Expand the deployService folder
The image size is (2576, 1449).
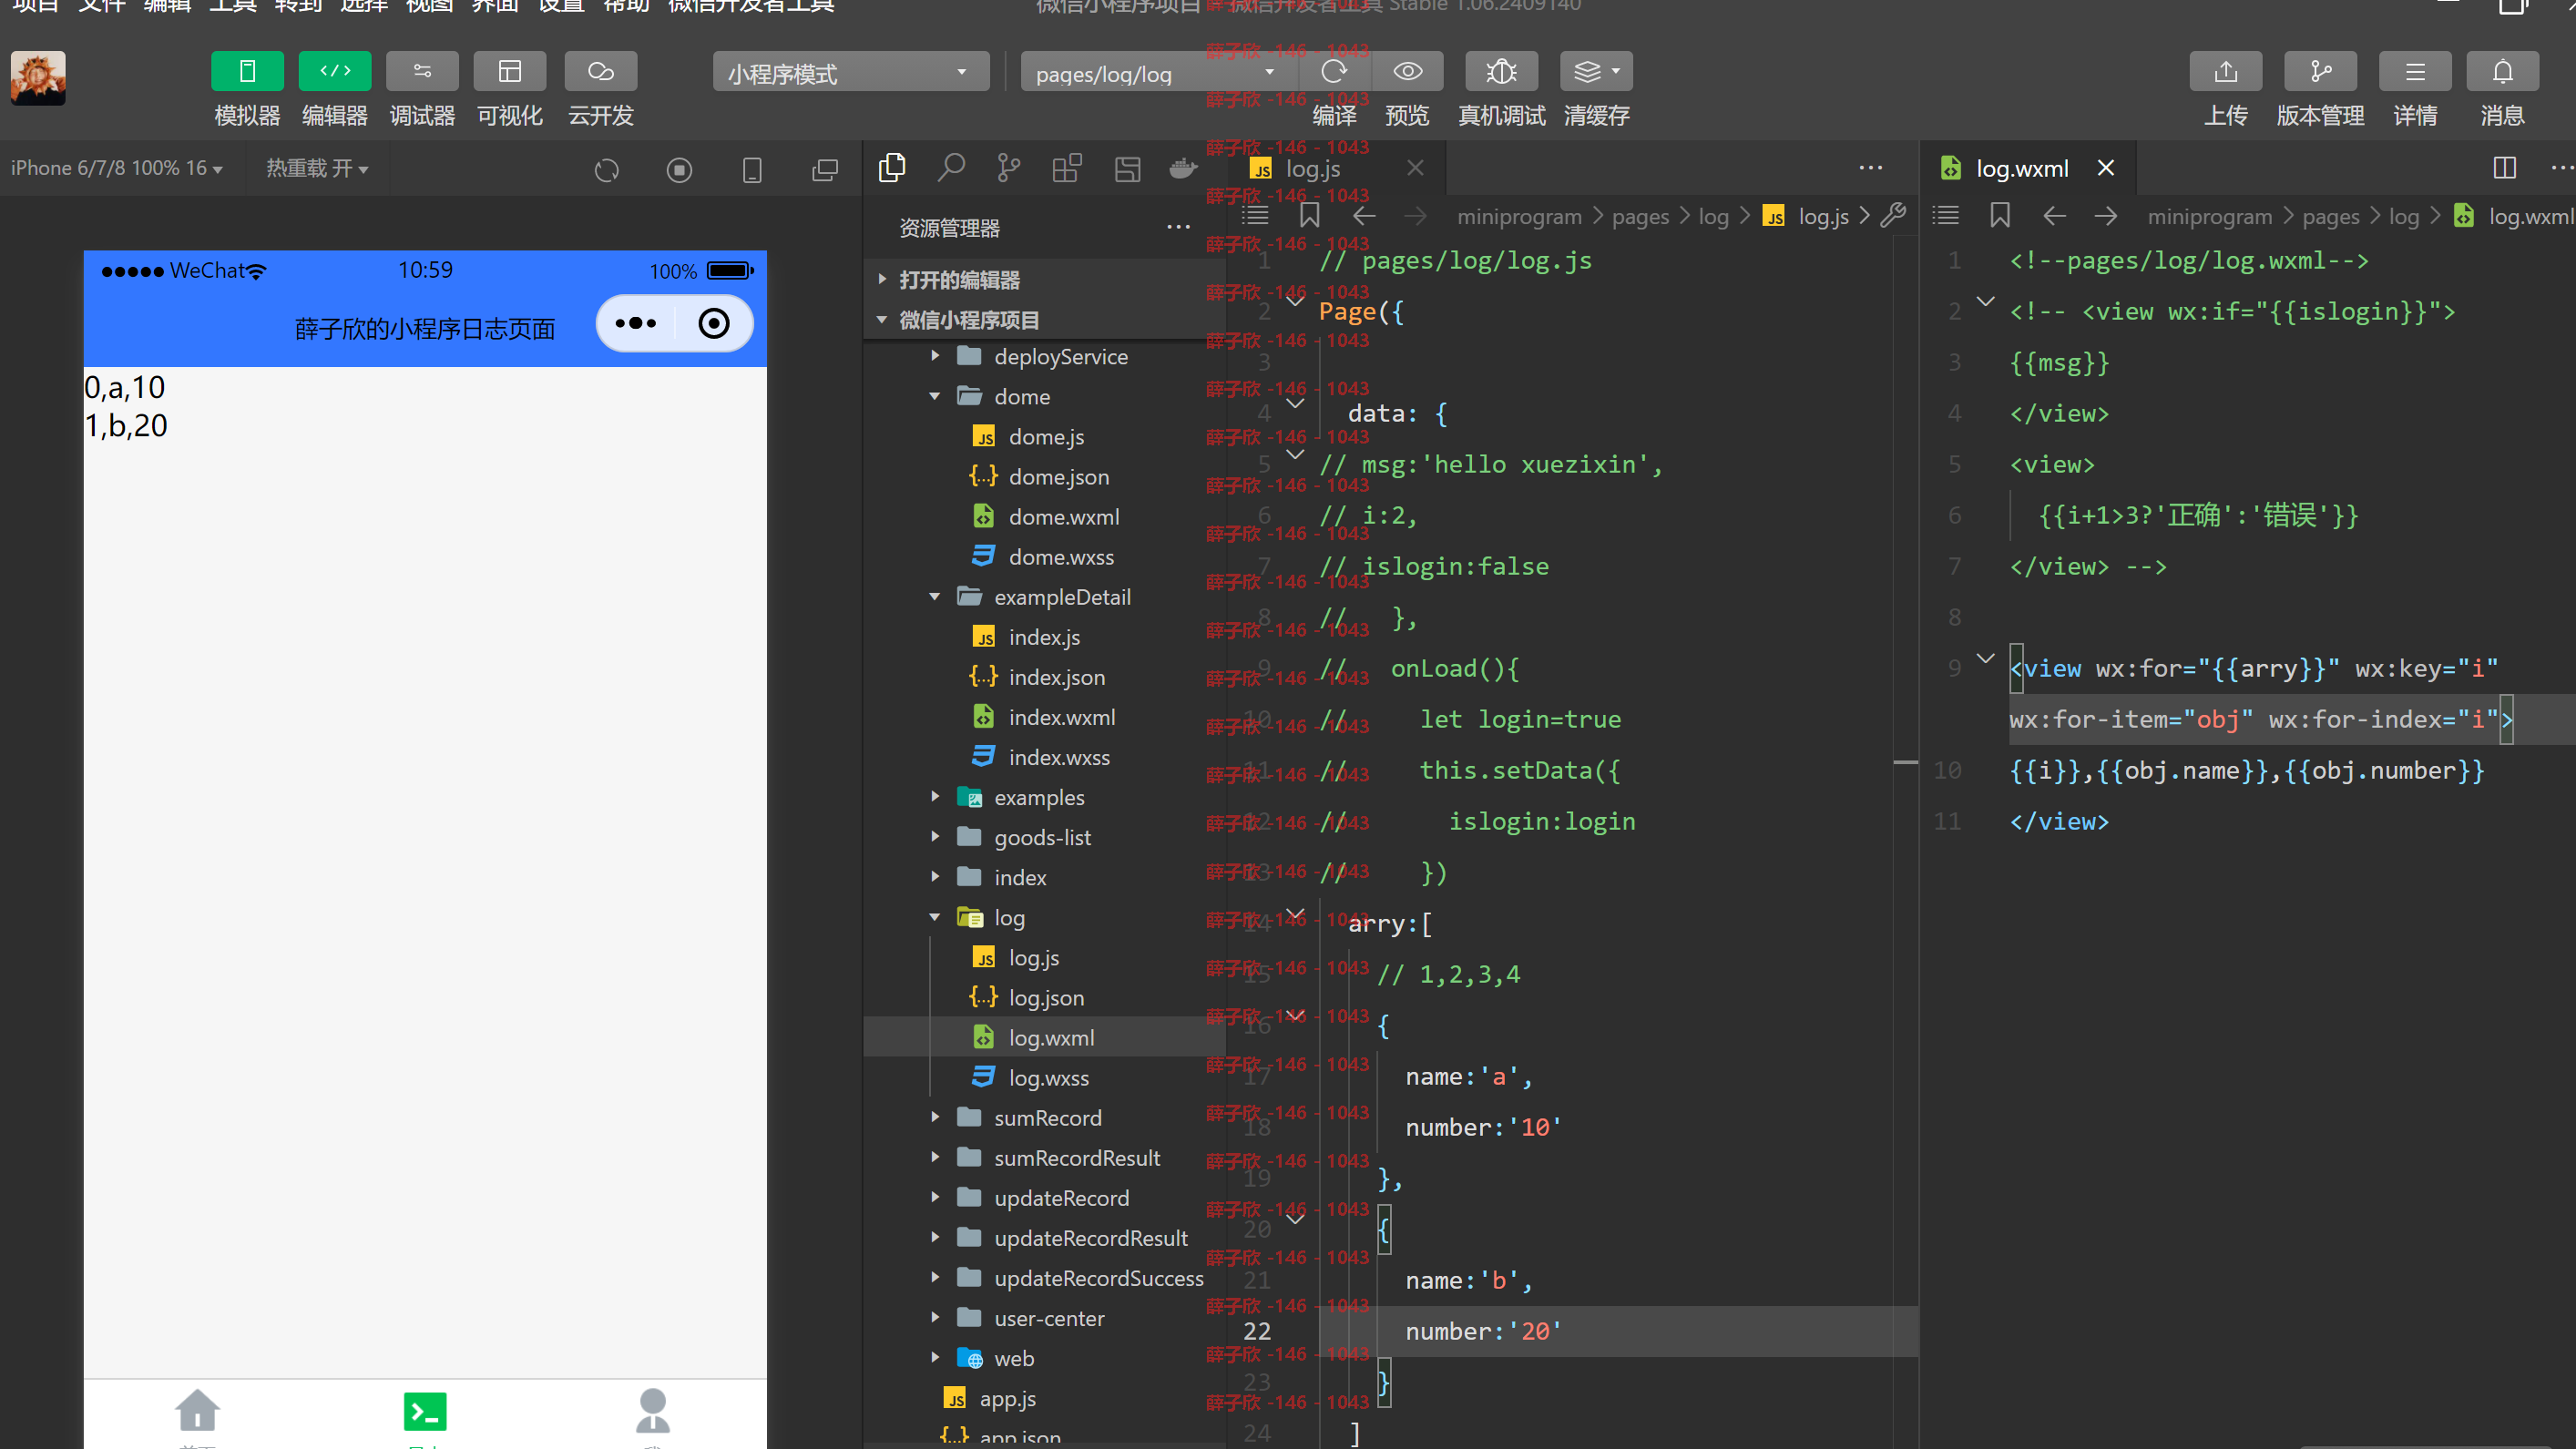click(1044, 356)
